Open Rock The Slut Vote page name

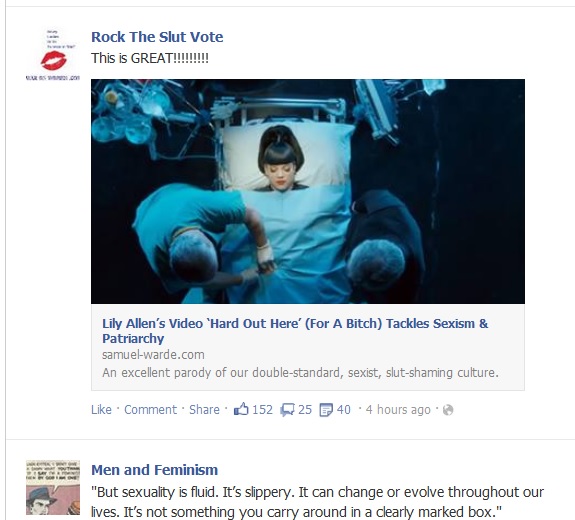click(x=157, y=37)
